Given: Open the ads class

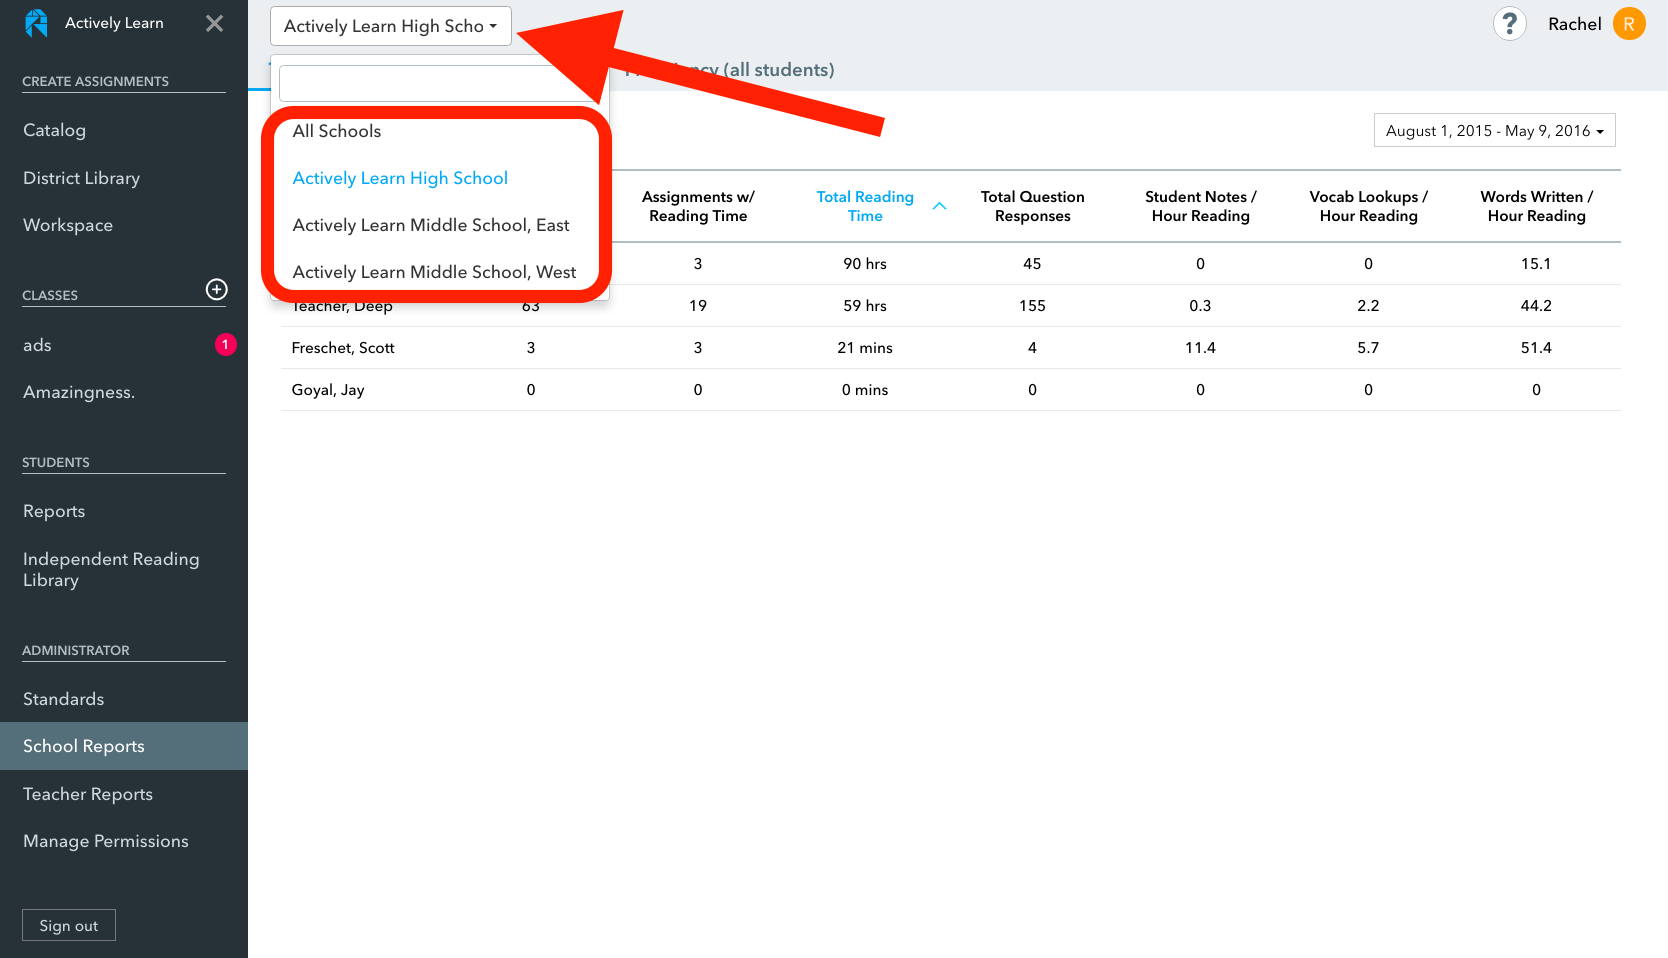Looking at the screenshot, I should coord(37,345).
